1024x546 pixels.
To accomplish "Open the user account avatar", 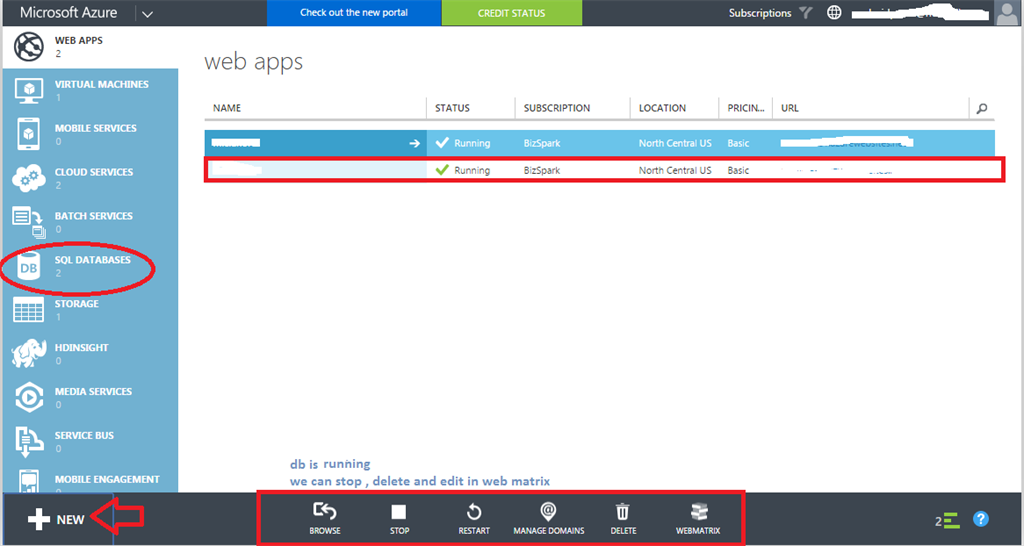I will click(x=1006, y=13).
